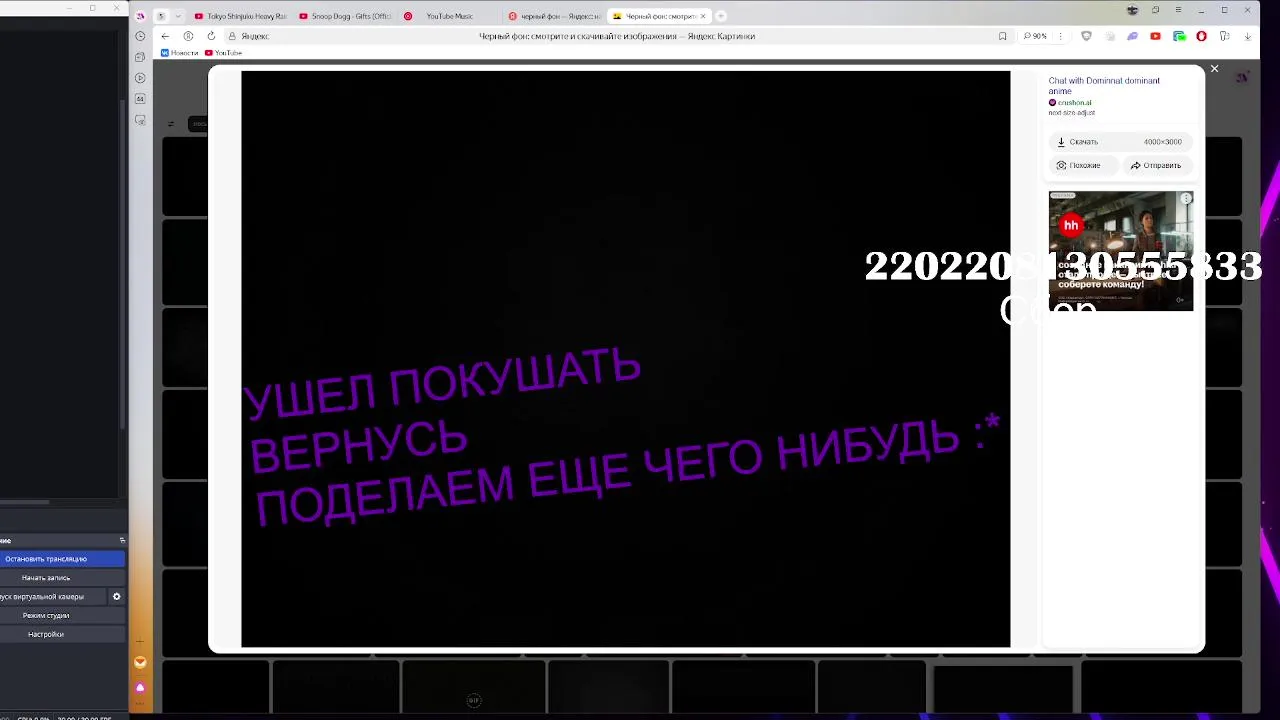The width and height of the screenshot is (1280, 720).
Task: Switch to Tokyo Shinjuku Heavy Rain tab
Action: pos(240,16)
